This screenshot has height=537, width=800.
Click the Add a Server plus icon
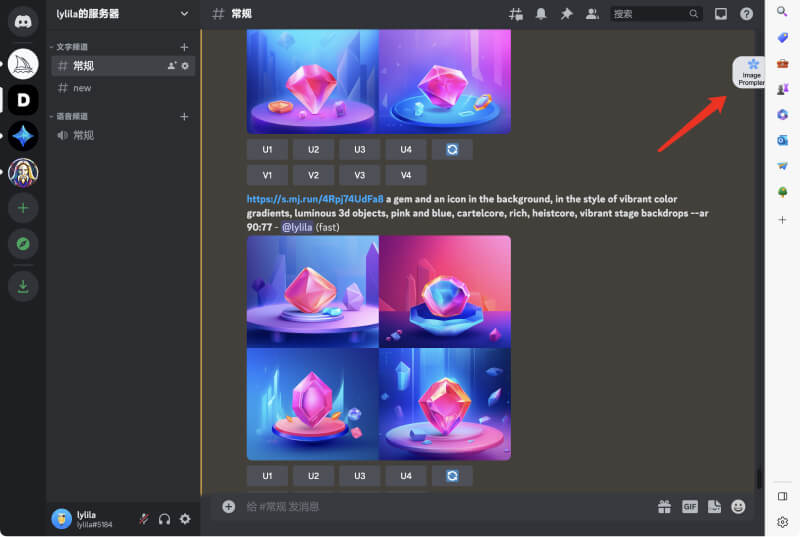tap(23, 208)
